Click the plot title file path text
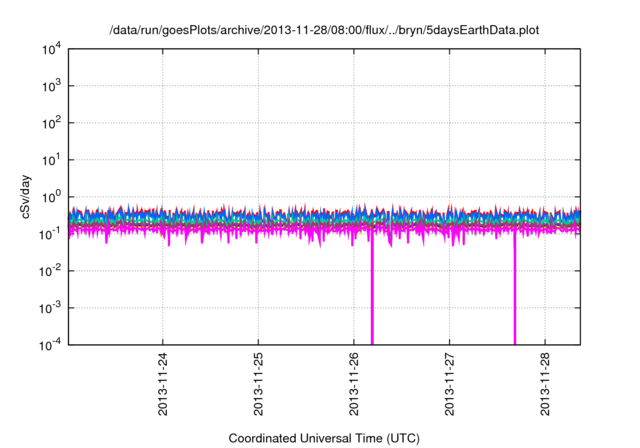 click(324, 31)
